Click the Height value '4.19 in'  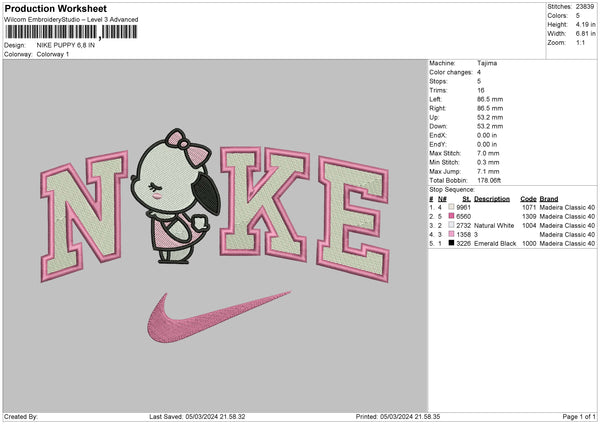585,24
